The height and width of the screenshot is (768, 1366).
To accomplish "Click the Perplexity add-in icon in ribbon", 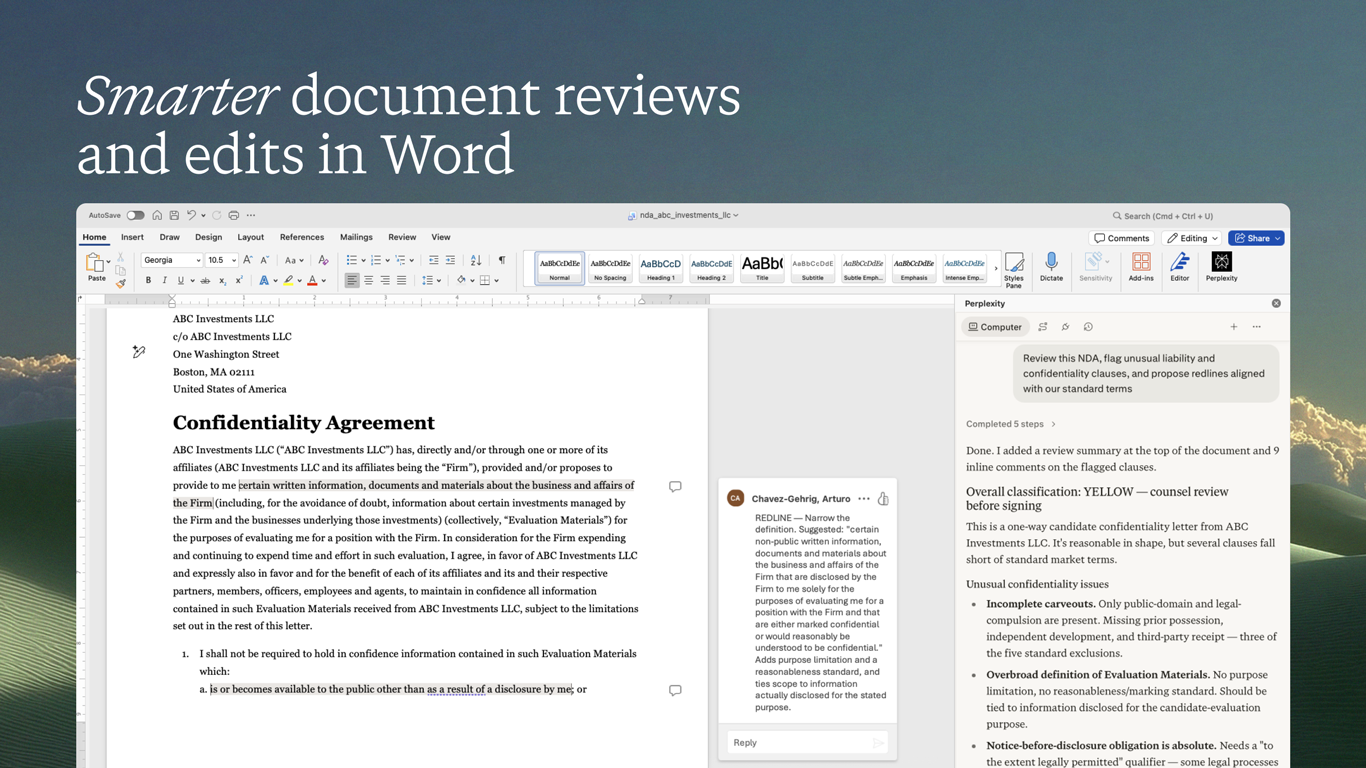I will coord(1221,267).
